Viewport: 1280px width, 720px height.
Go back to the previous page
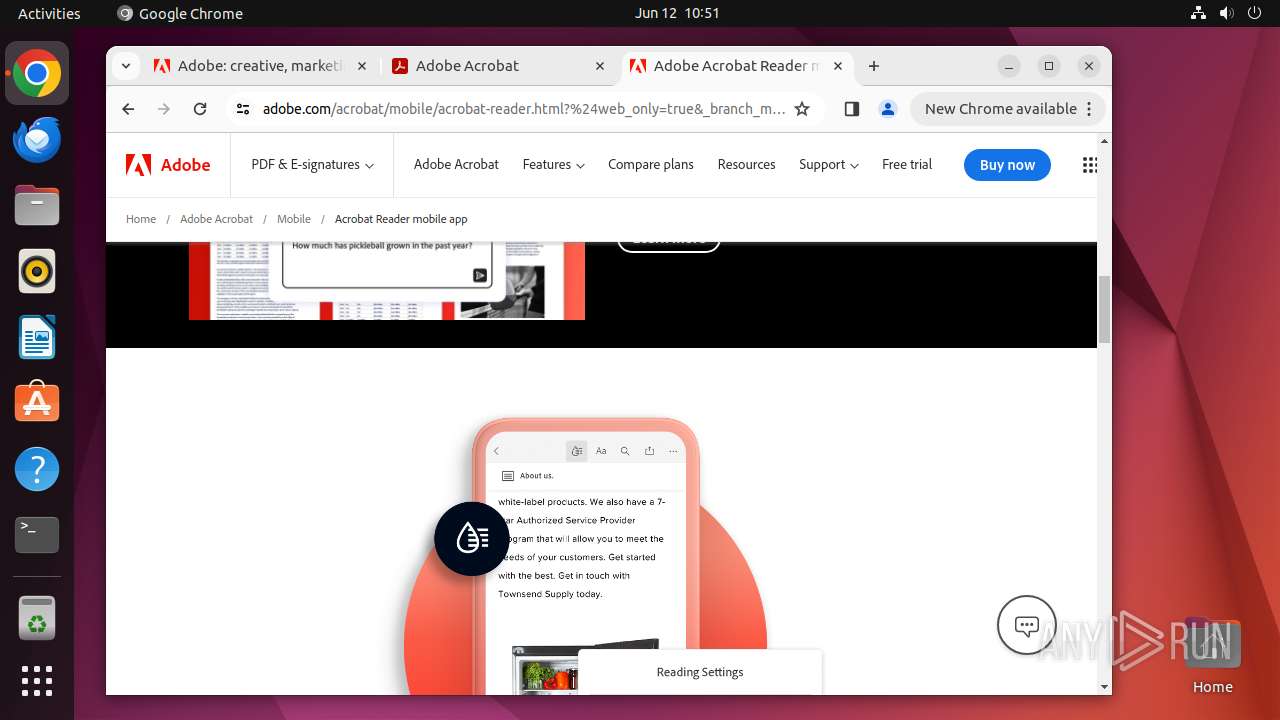[x=128, y=109]
